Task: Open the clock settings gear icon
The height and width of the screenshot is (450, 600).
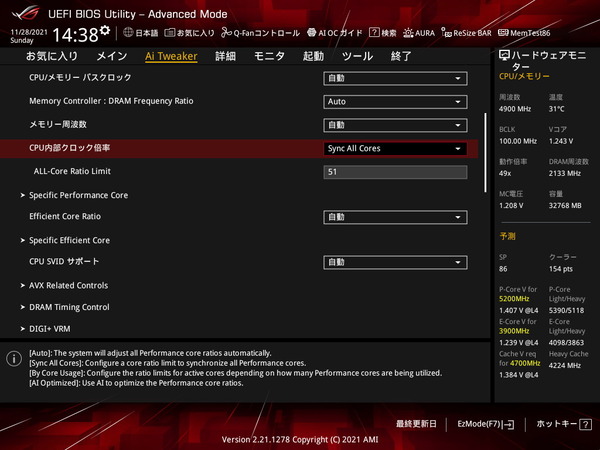Action: click(x=104, y=30)
